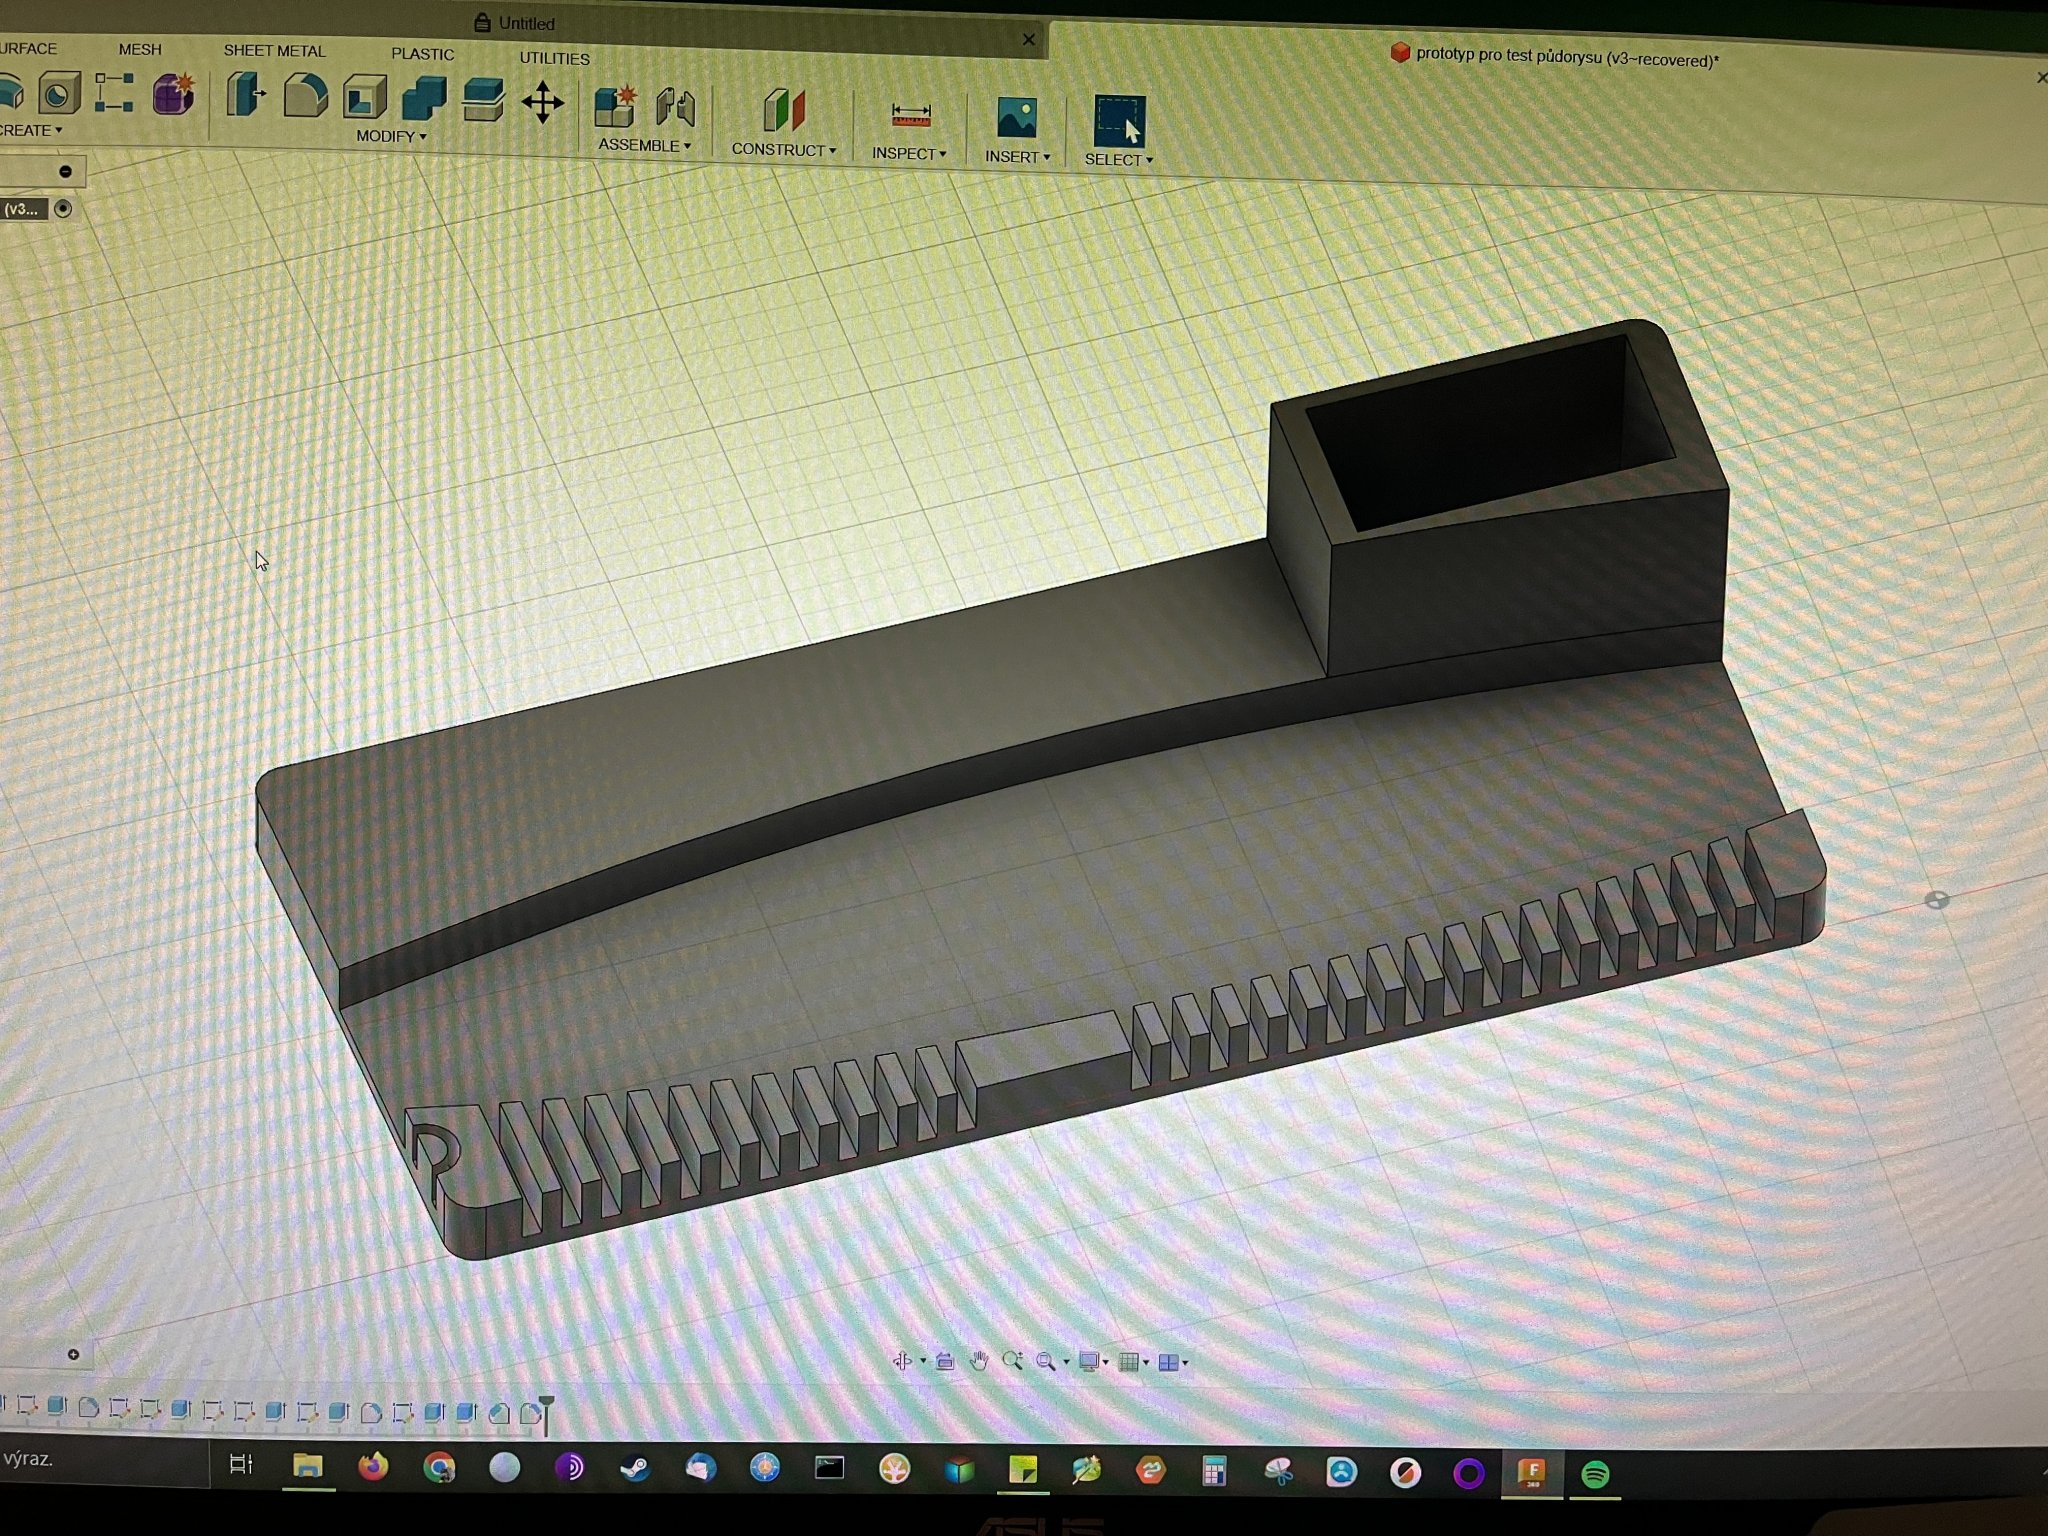Select the Press Pull tool
This screenshot has height=1536, width=2048.
click(244, 96)
